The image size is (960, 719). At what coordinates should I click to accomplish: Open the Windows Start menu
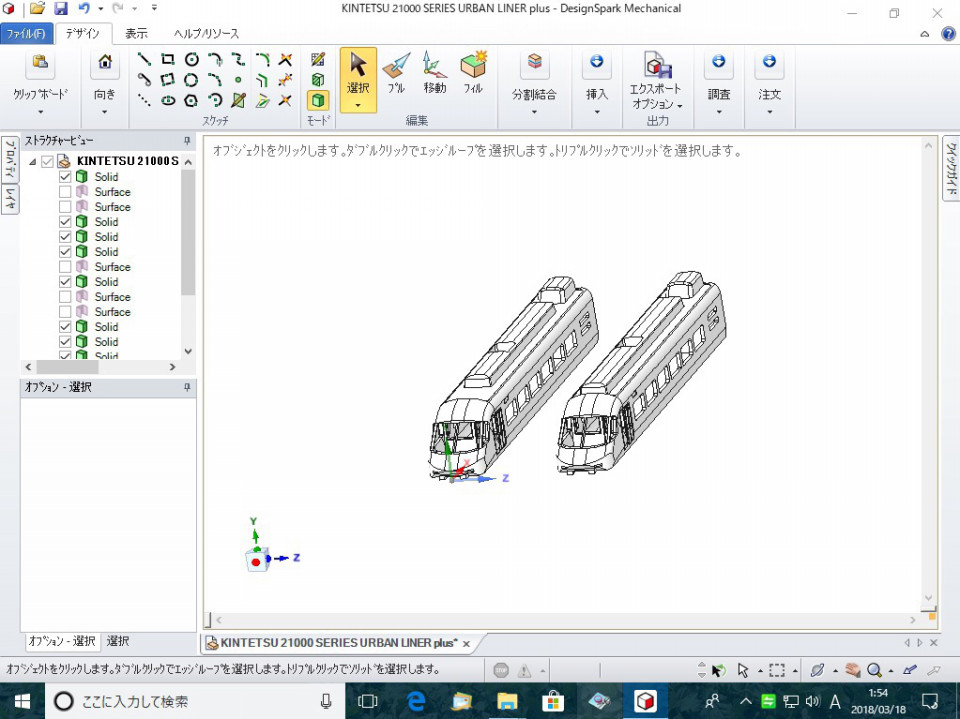point(22,701)
